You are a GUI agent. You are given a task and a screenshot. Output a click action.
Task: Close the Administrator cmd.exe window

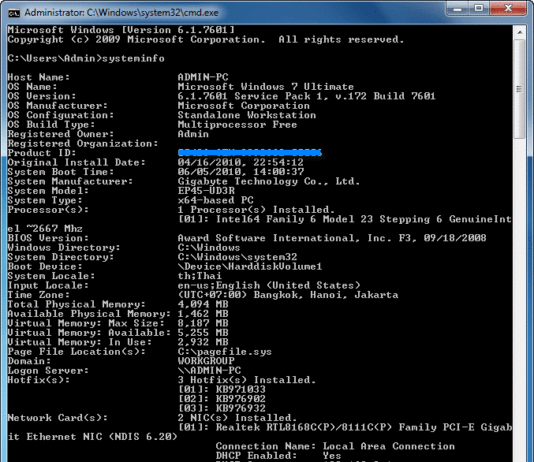(508, 9)
